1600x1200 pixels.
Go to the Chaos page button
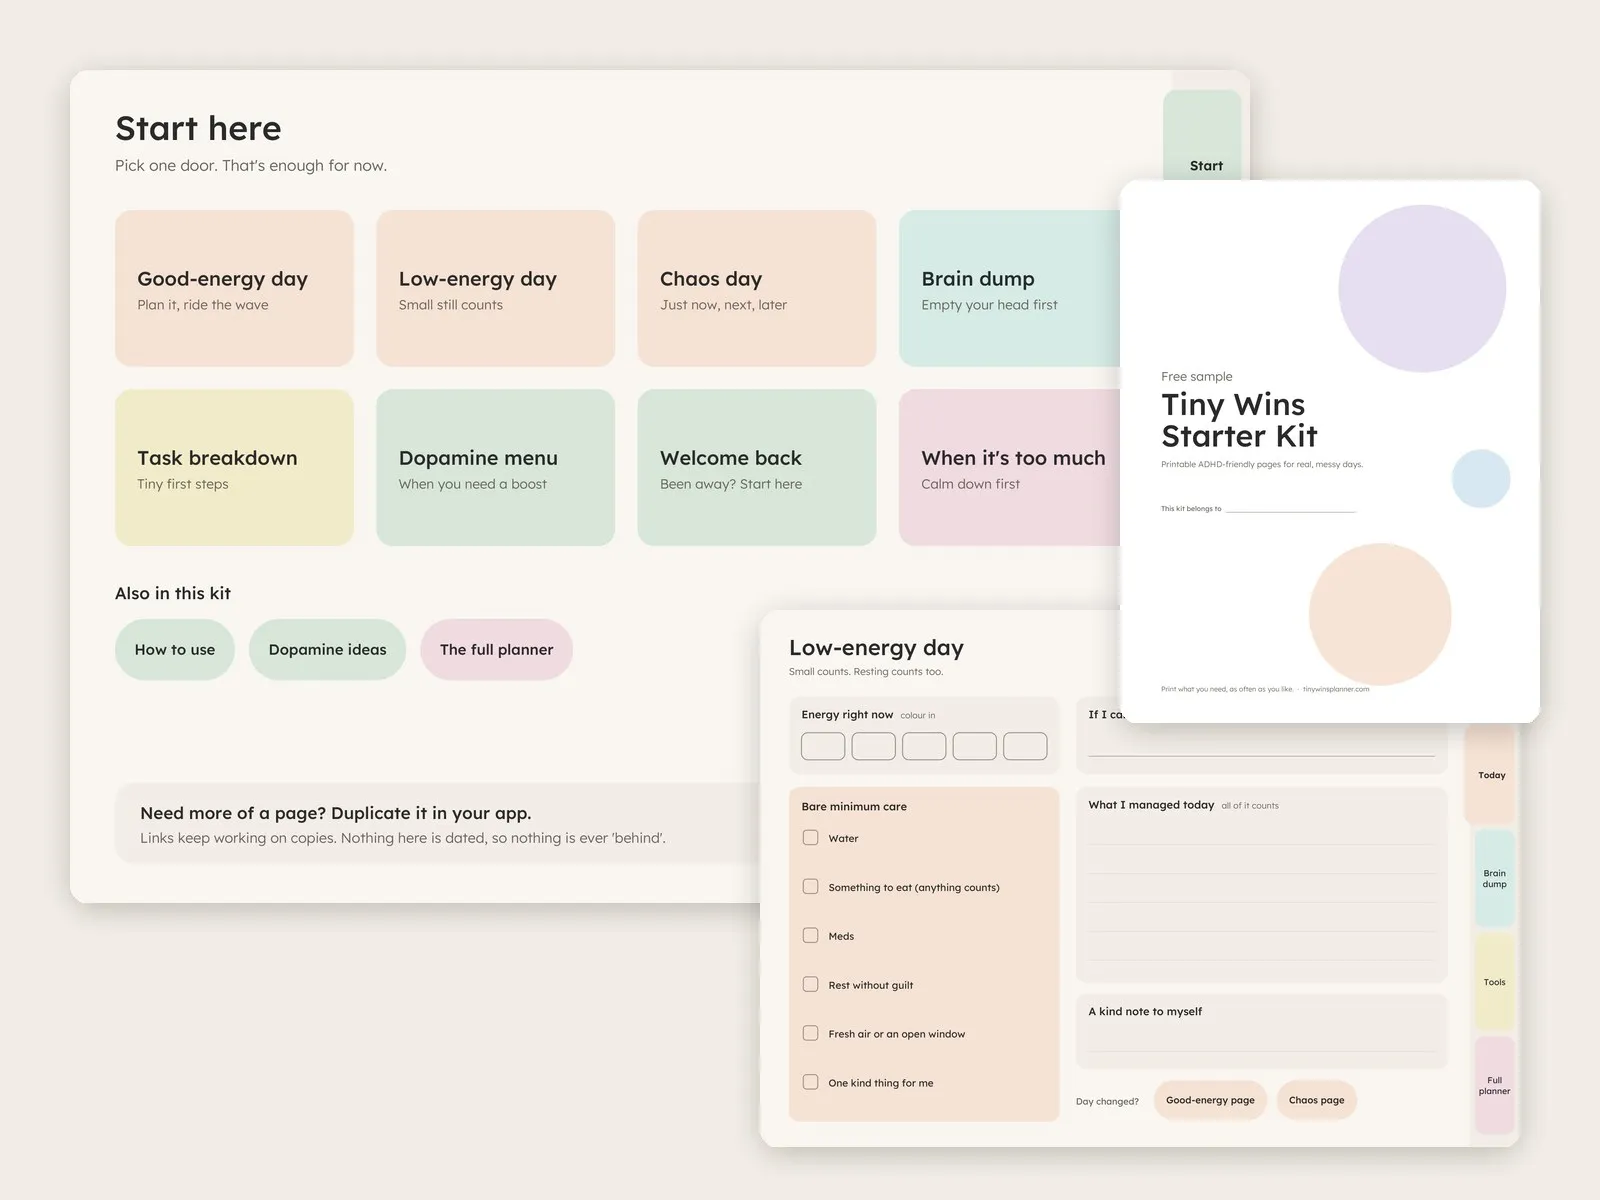pos(1316,1100)
